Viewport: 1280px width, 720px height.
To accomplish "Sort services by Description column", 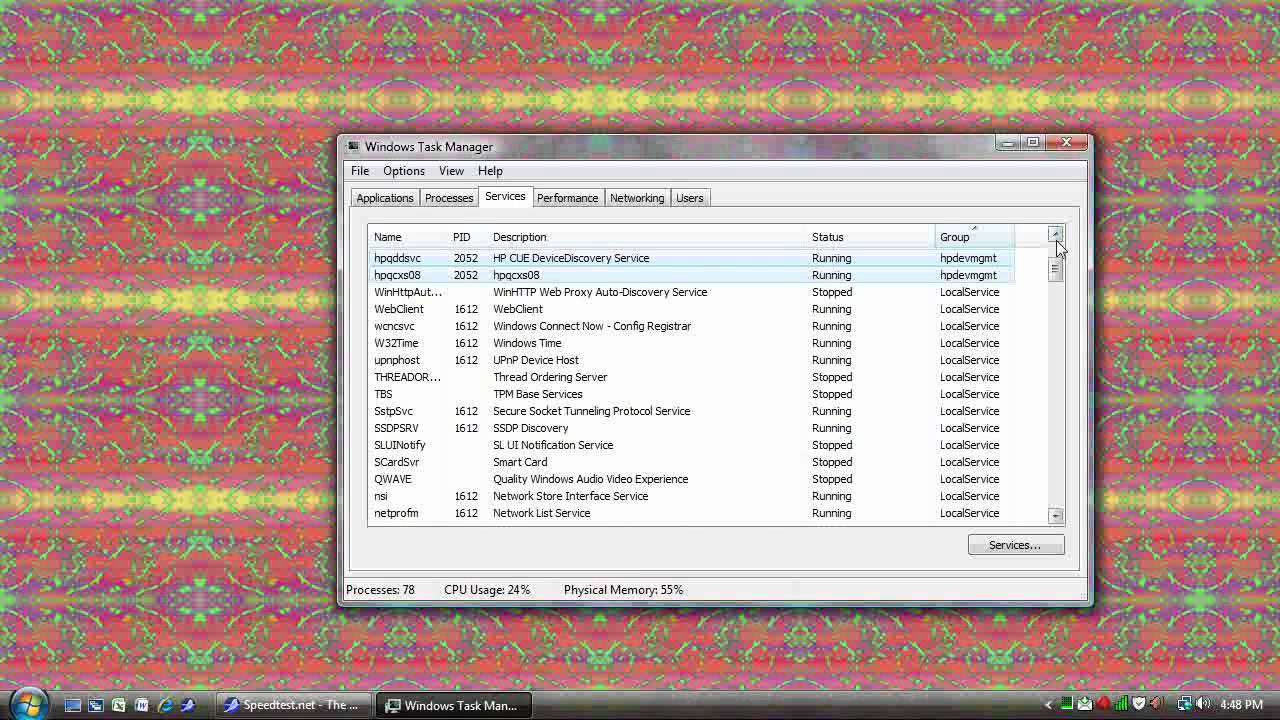I will 647,237.
